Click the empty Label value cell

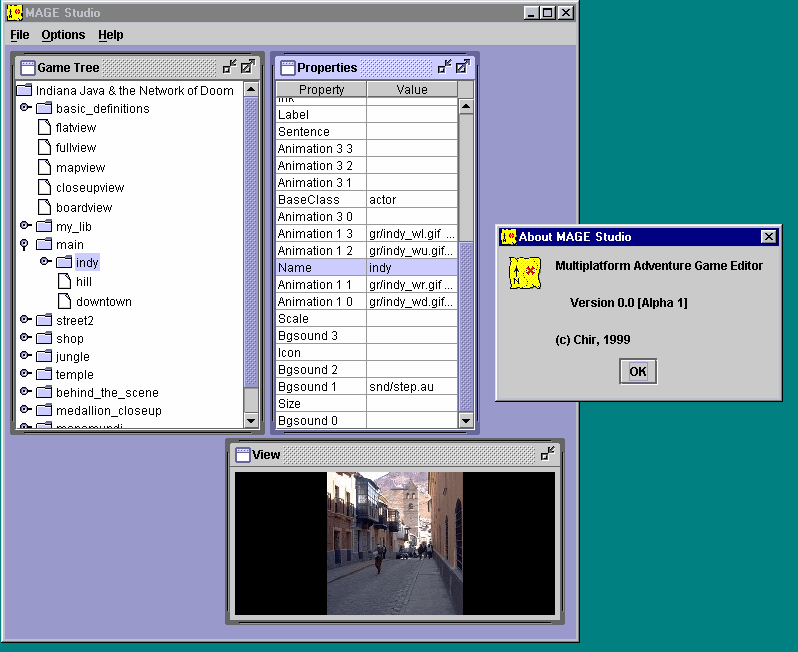click(412, 115)
